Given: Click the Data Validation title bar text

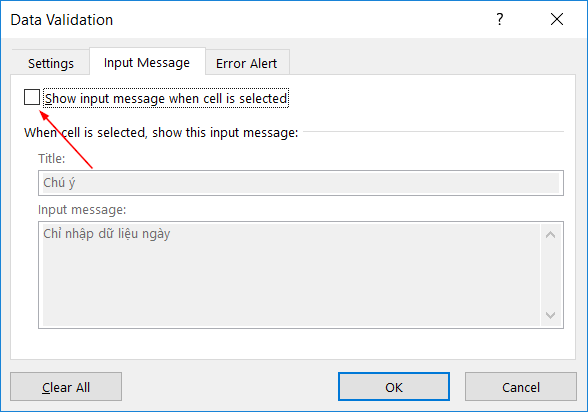Looking at the screenshot, I should click(x=62, y=20).
